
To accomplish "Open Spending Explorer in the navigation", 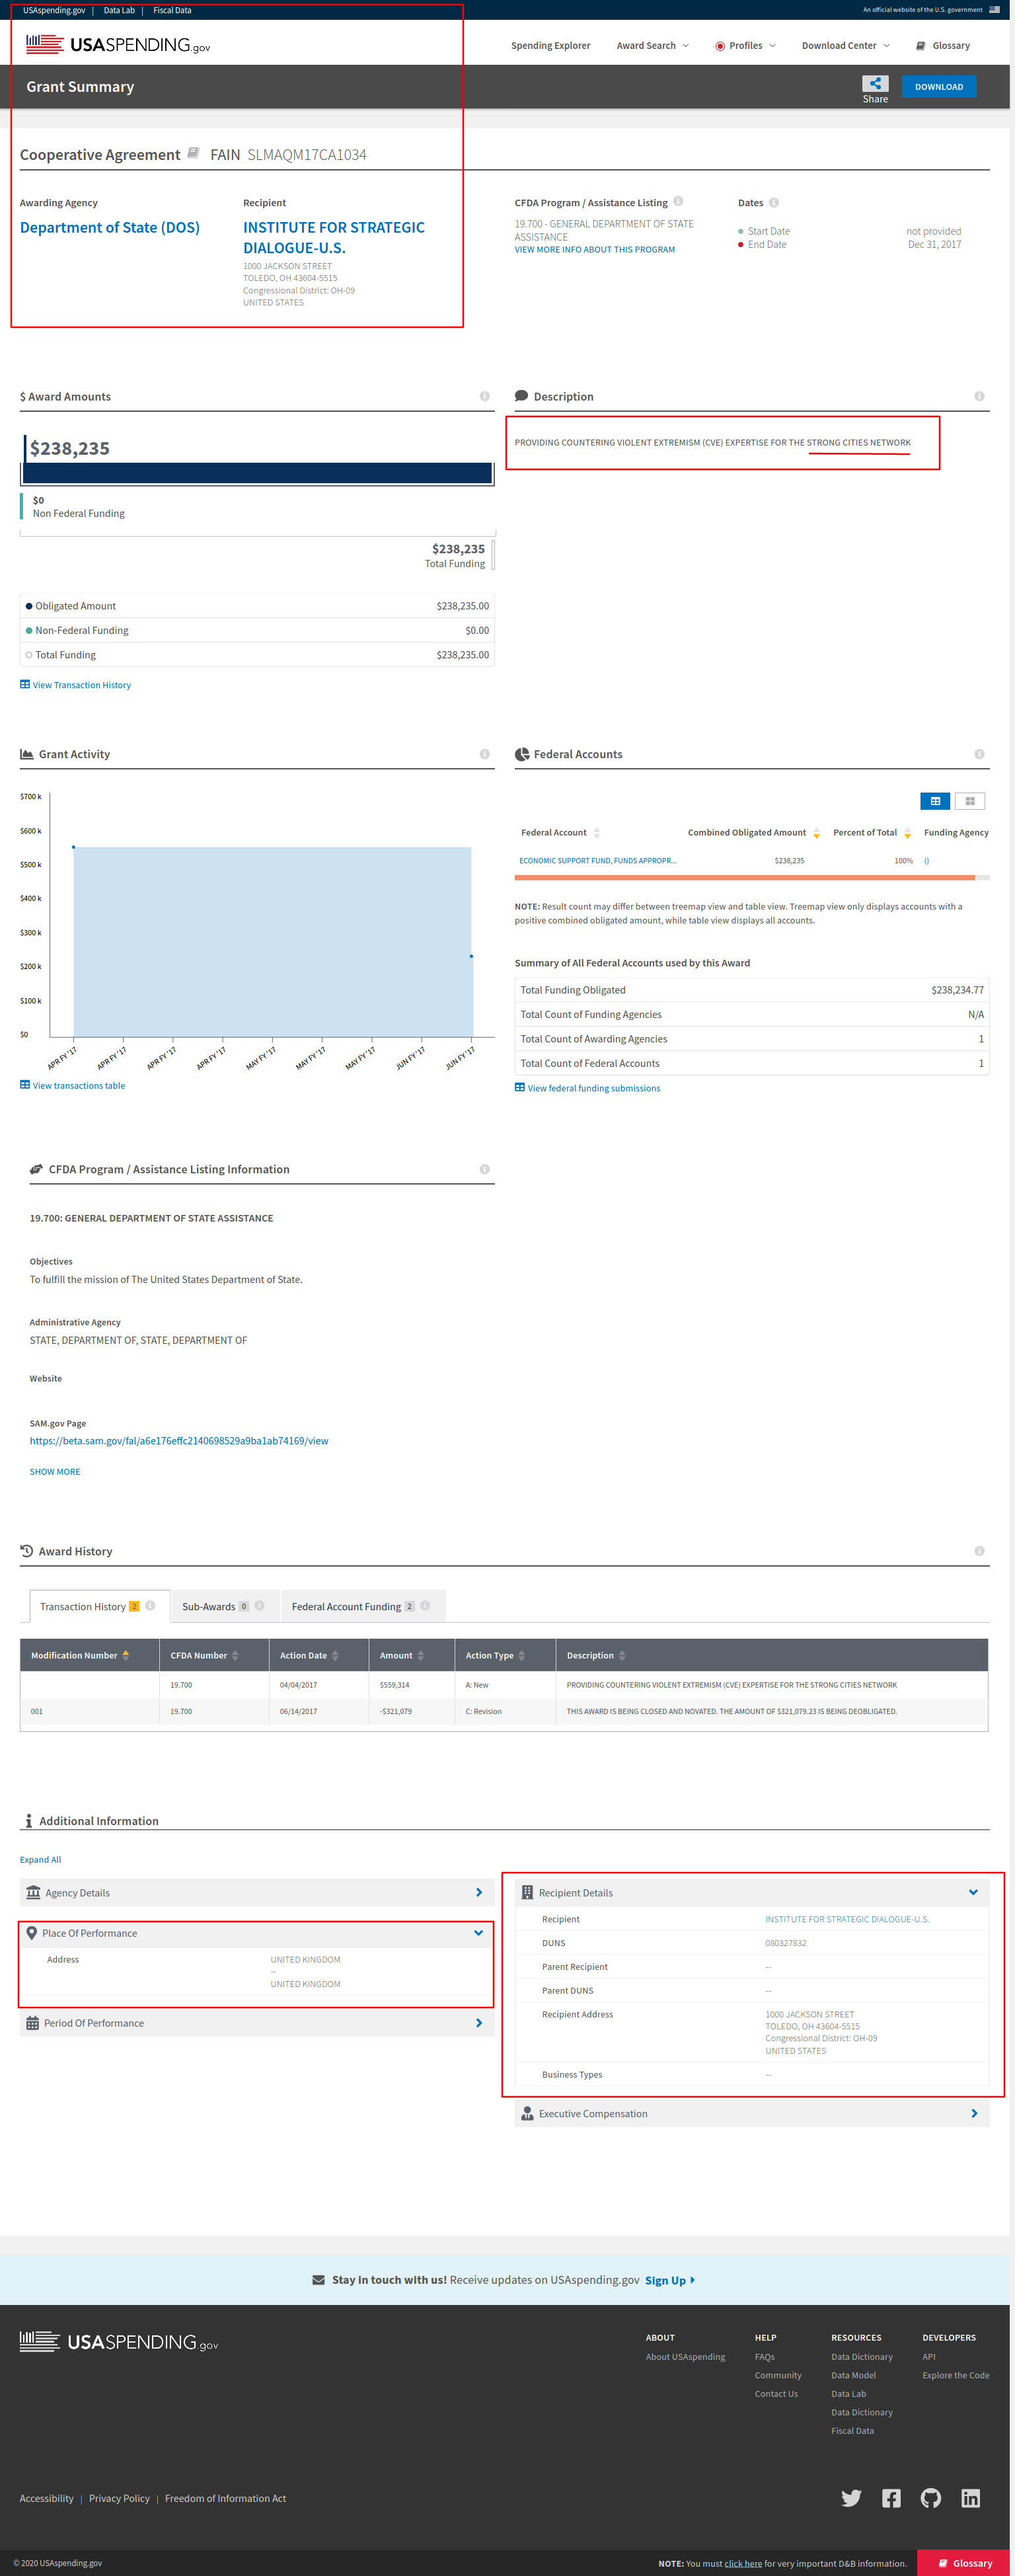I will pyautogui.click(x=551, y=46).
